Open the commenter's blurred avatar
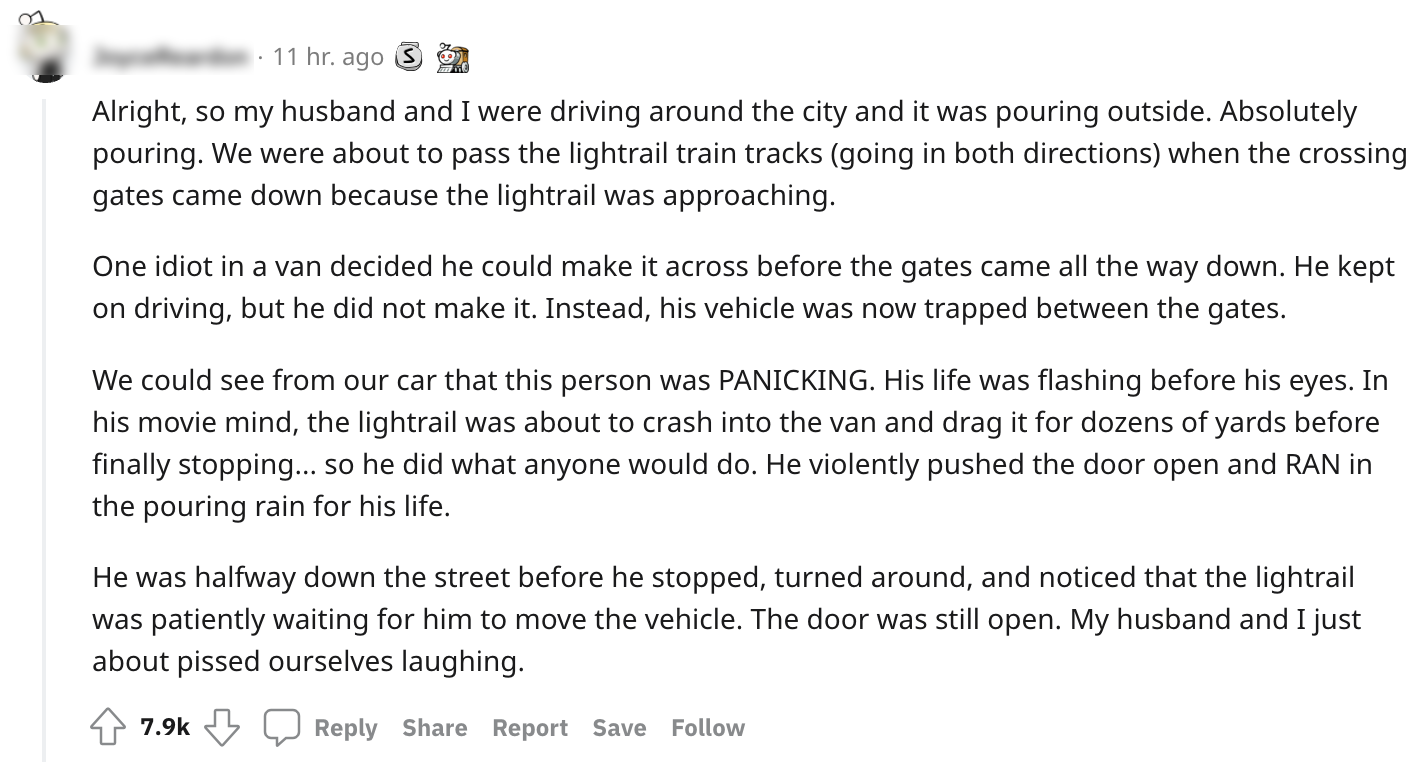The height and width of the screenshot is (762, 1428). click(43, 50)
